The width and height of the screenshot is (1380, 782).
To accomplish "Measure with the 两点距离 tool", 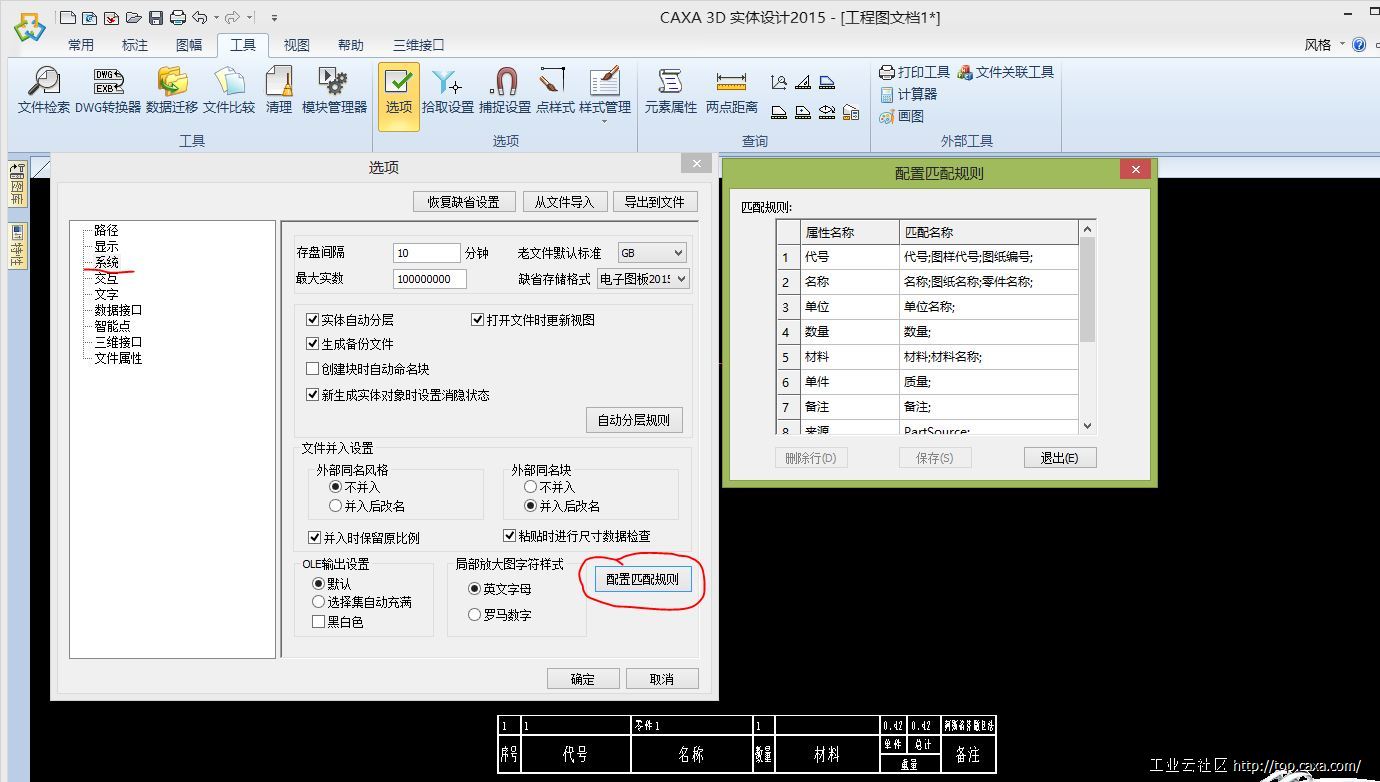I will (731, 90).
